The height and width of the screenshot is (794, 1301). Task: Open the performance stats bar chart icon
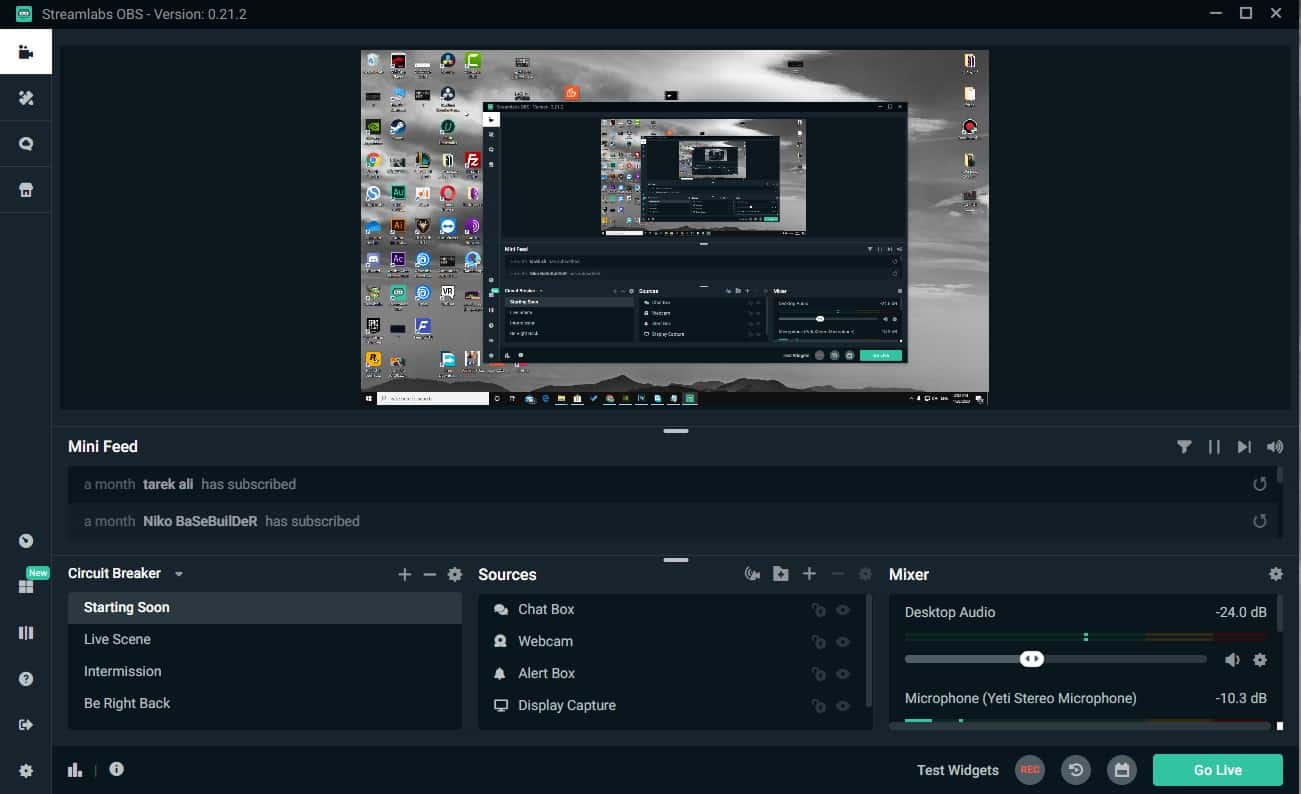click(x=75, y=769)
